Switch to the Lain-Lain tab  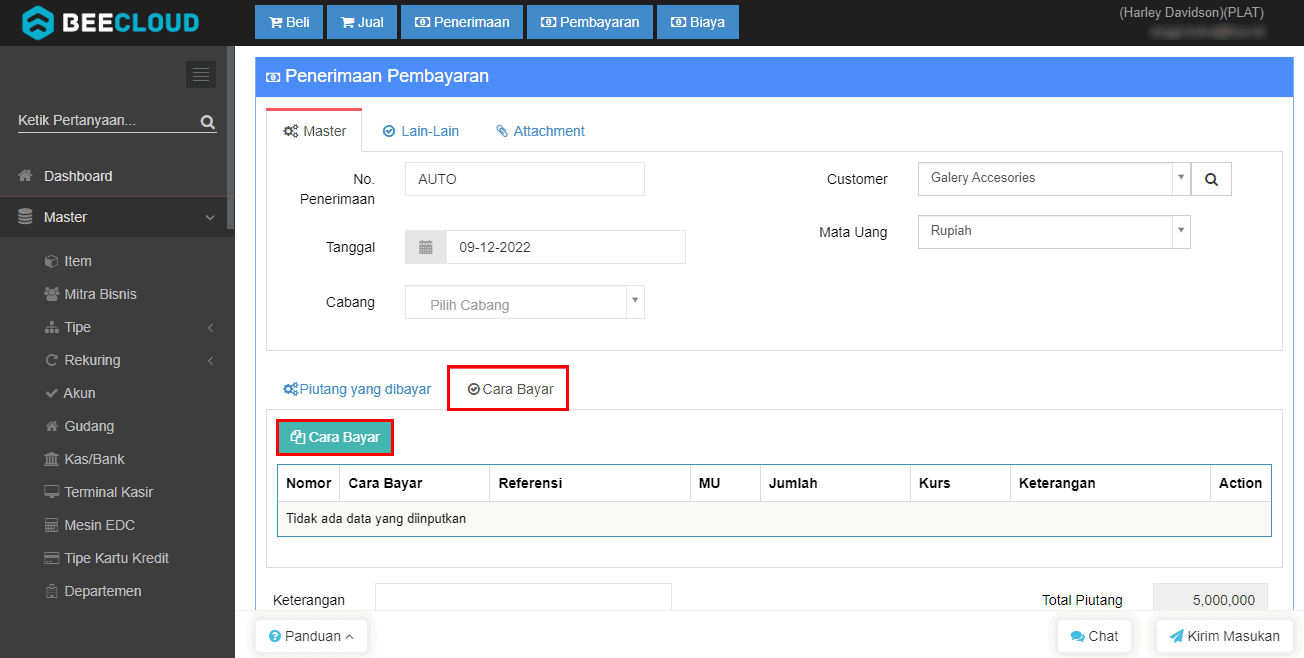[421, 131]
